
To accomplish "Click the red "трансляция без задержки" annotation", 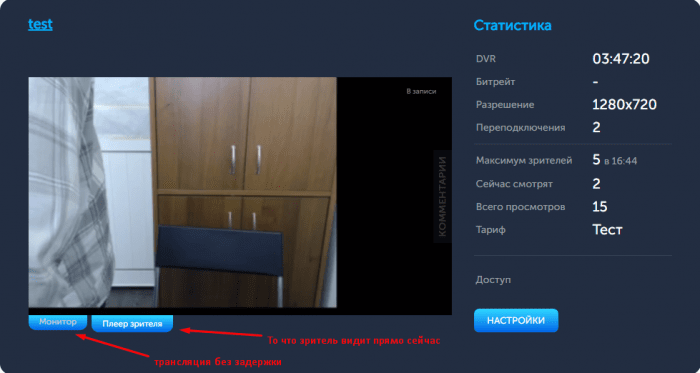I will coord(218,362).
